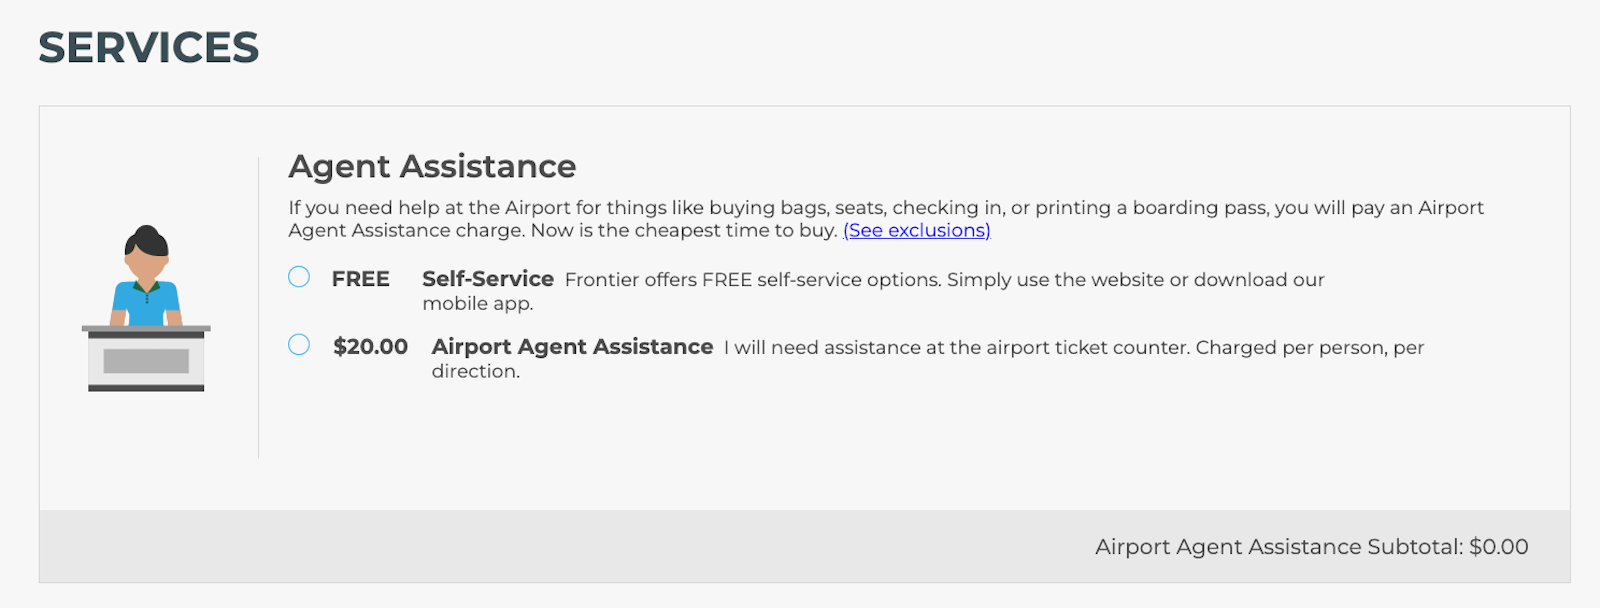The image size is (1600, 608).
Task: Click the word 'direction.' under Airport Agent Assistance
Action: click(475, 372)
